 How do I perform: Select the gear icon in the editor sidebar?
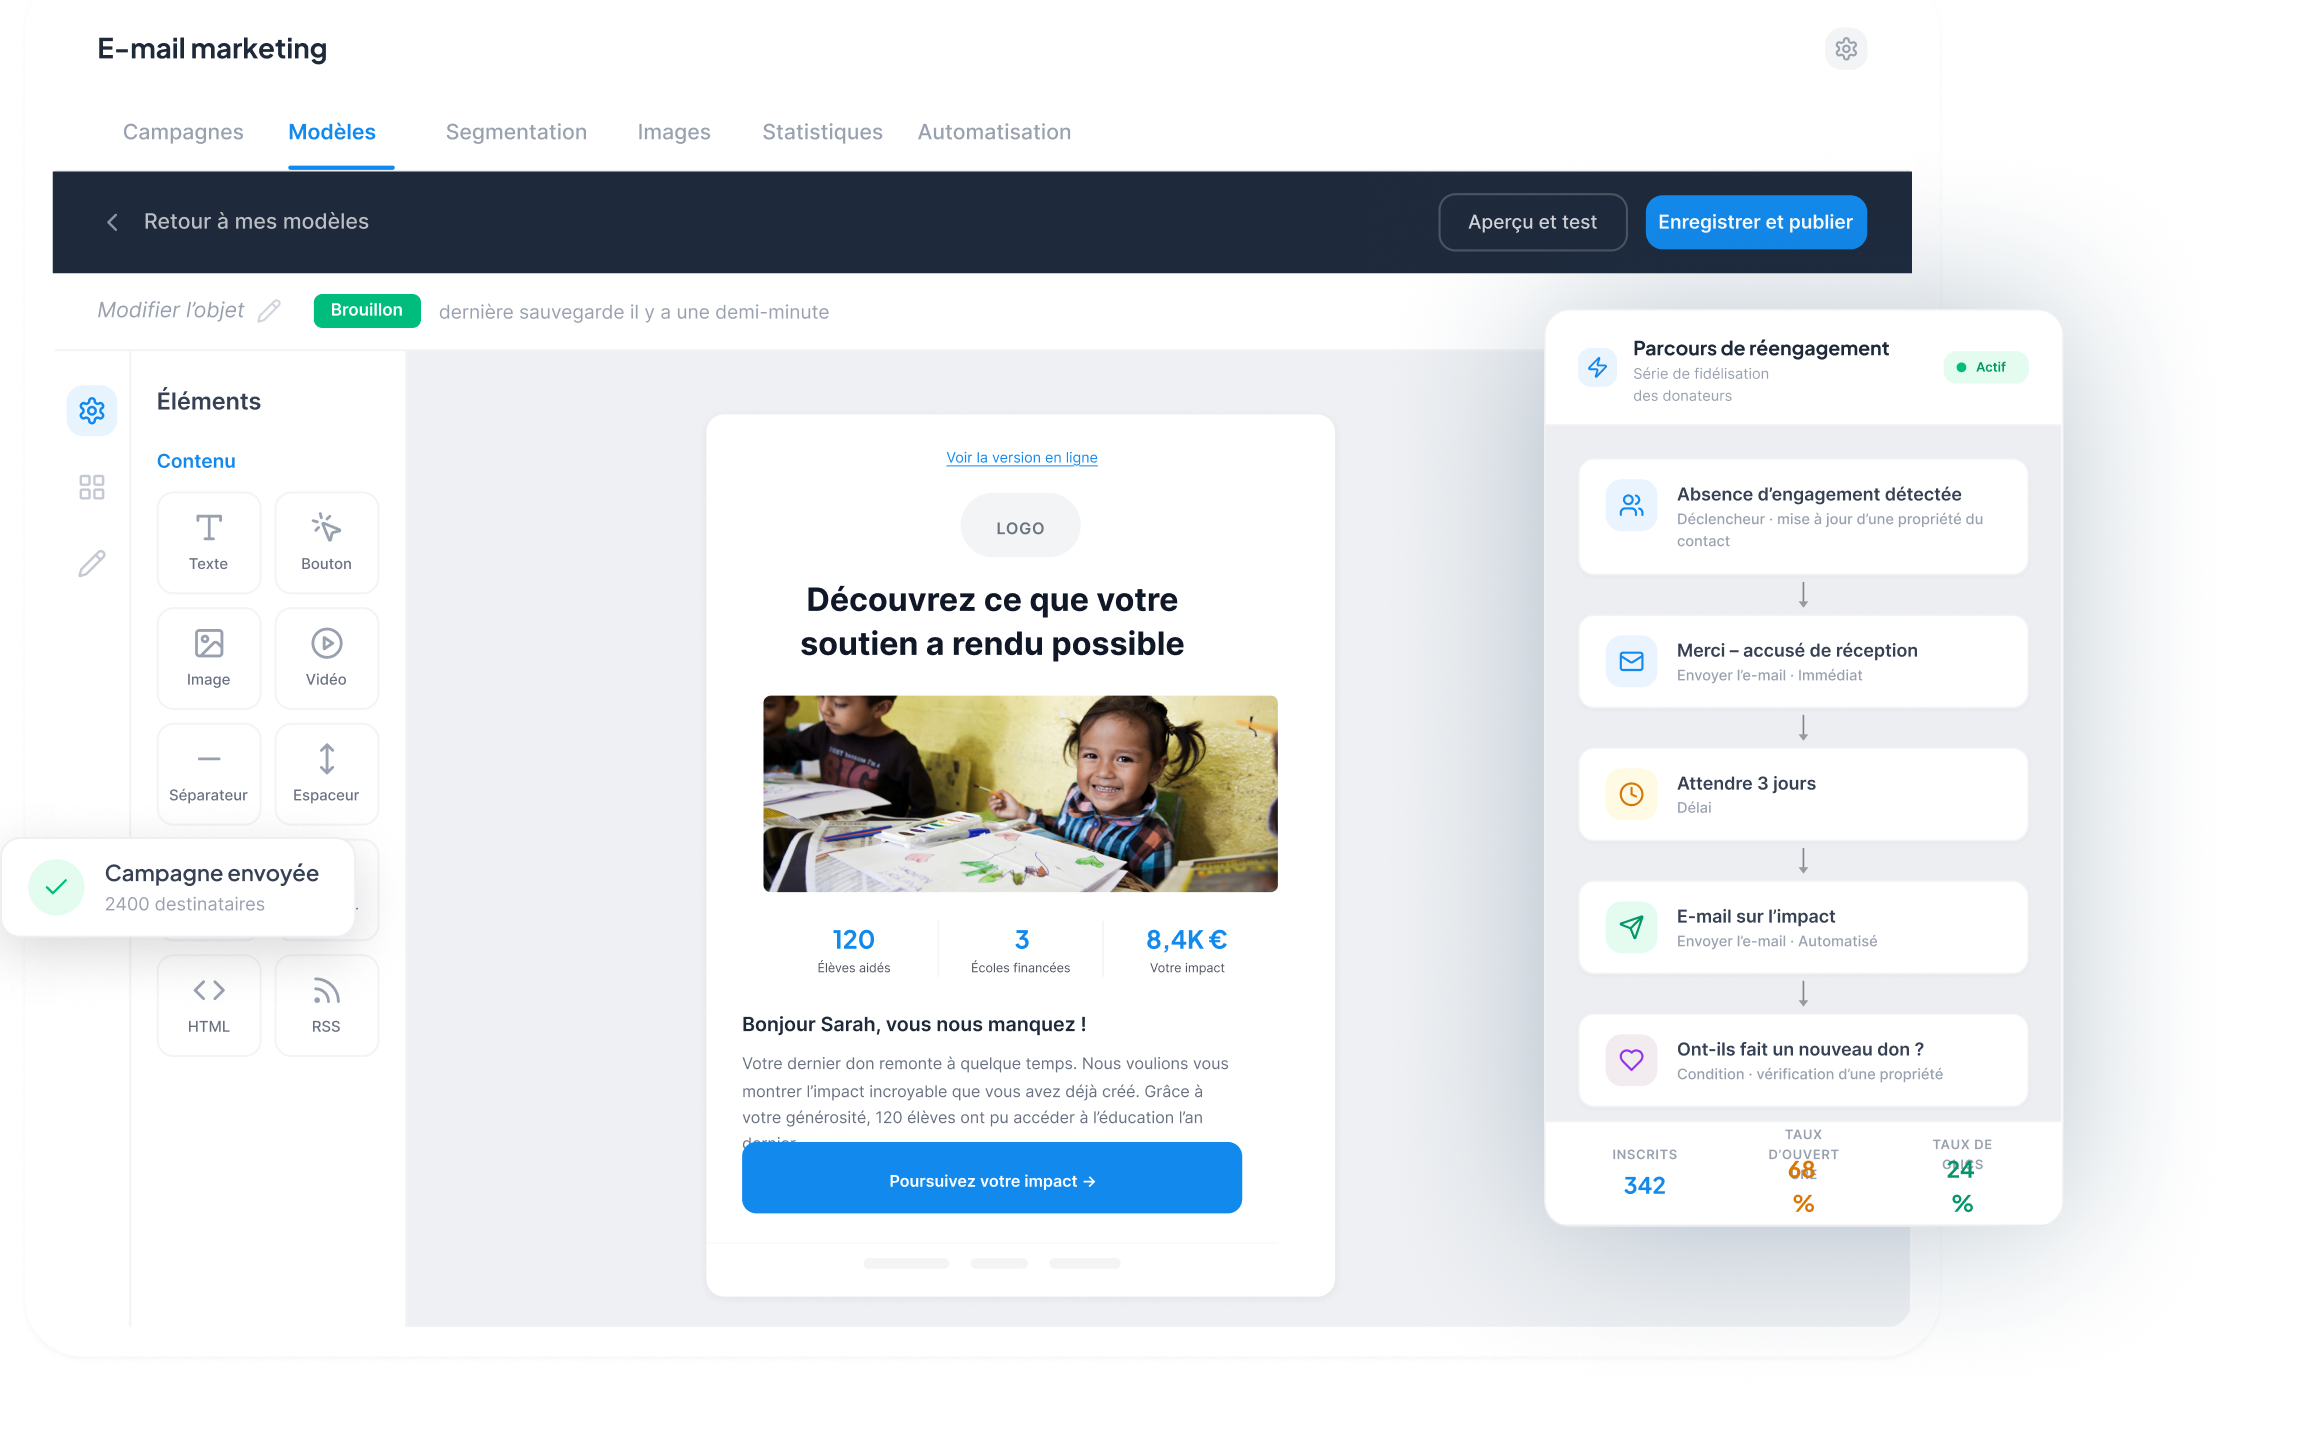(92, 410)
